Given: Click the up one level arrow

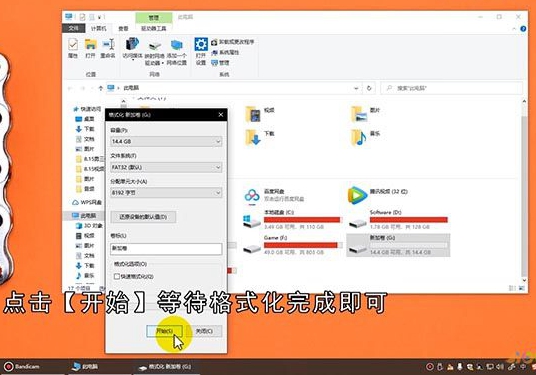Looking at the screenshot, I should (x=100, y=88).
